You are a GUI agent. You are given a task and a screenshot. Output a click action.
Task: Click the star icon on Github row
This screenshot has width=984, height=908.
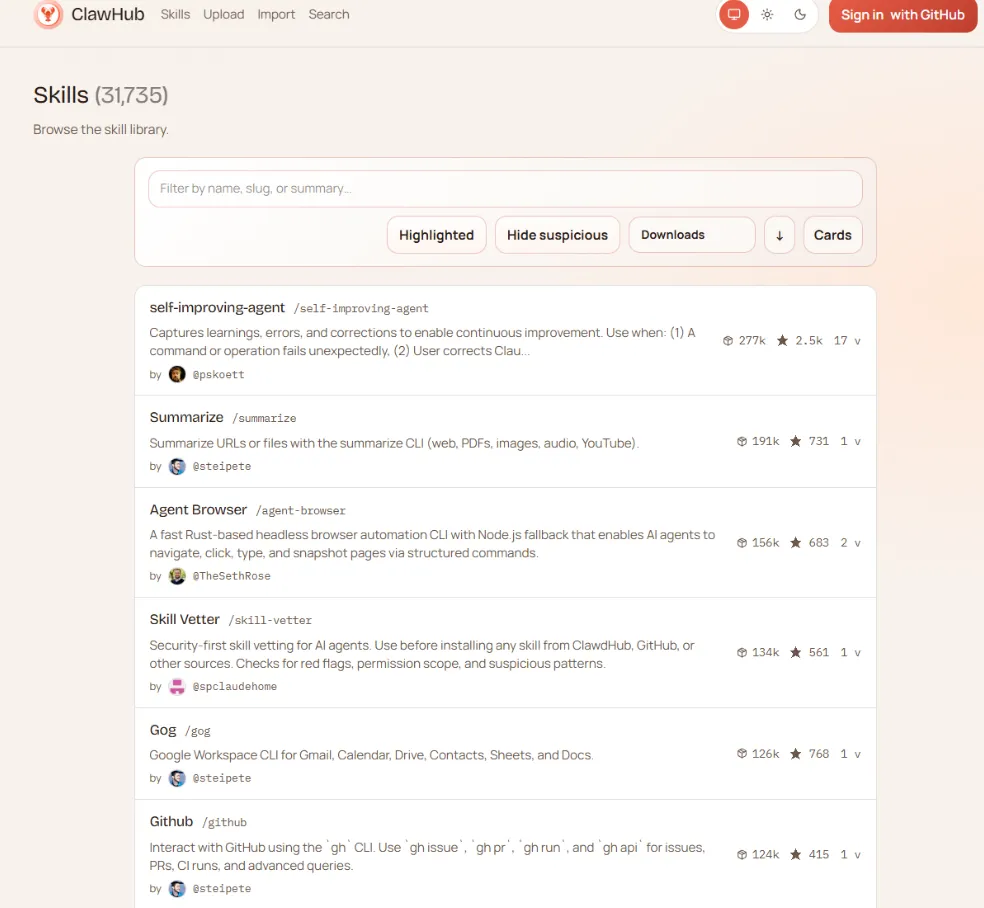click(795, 855)
